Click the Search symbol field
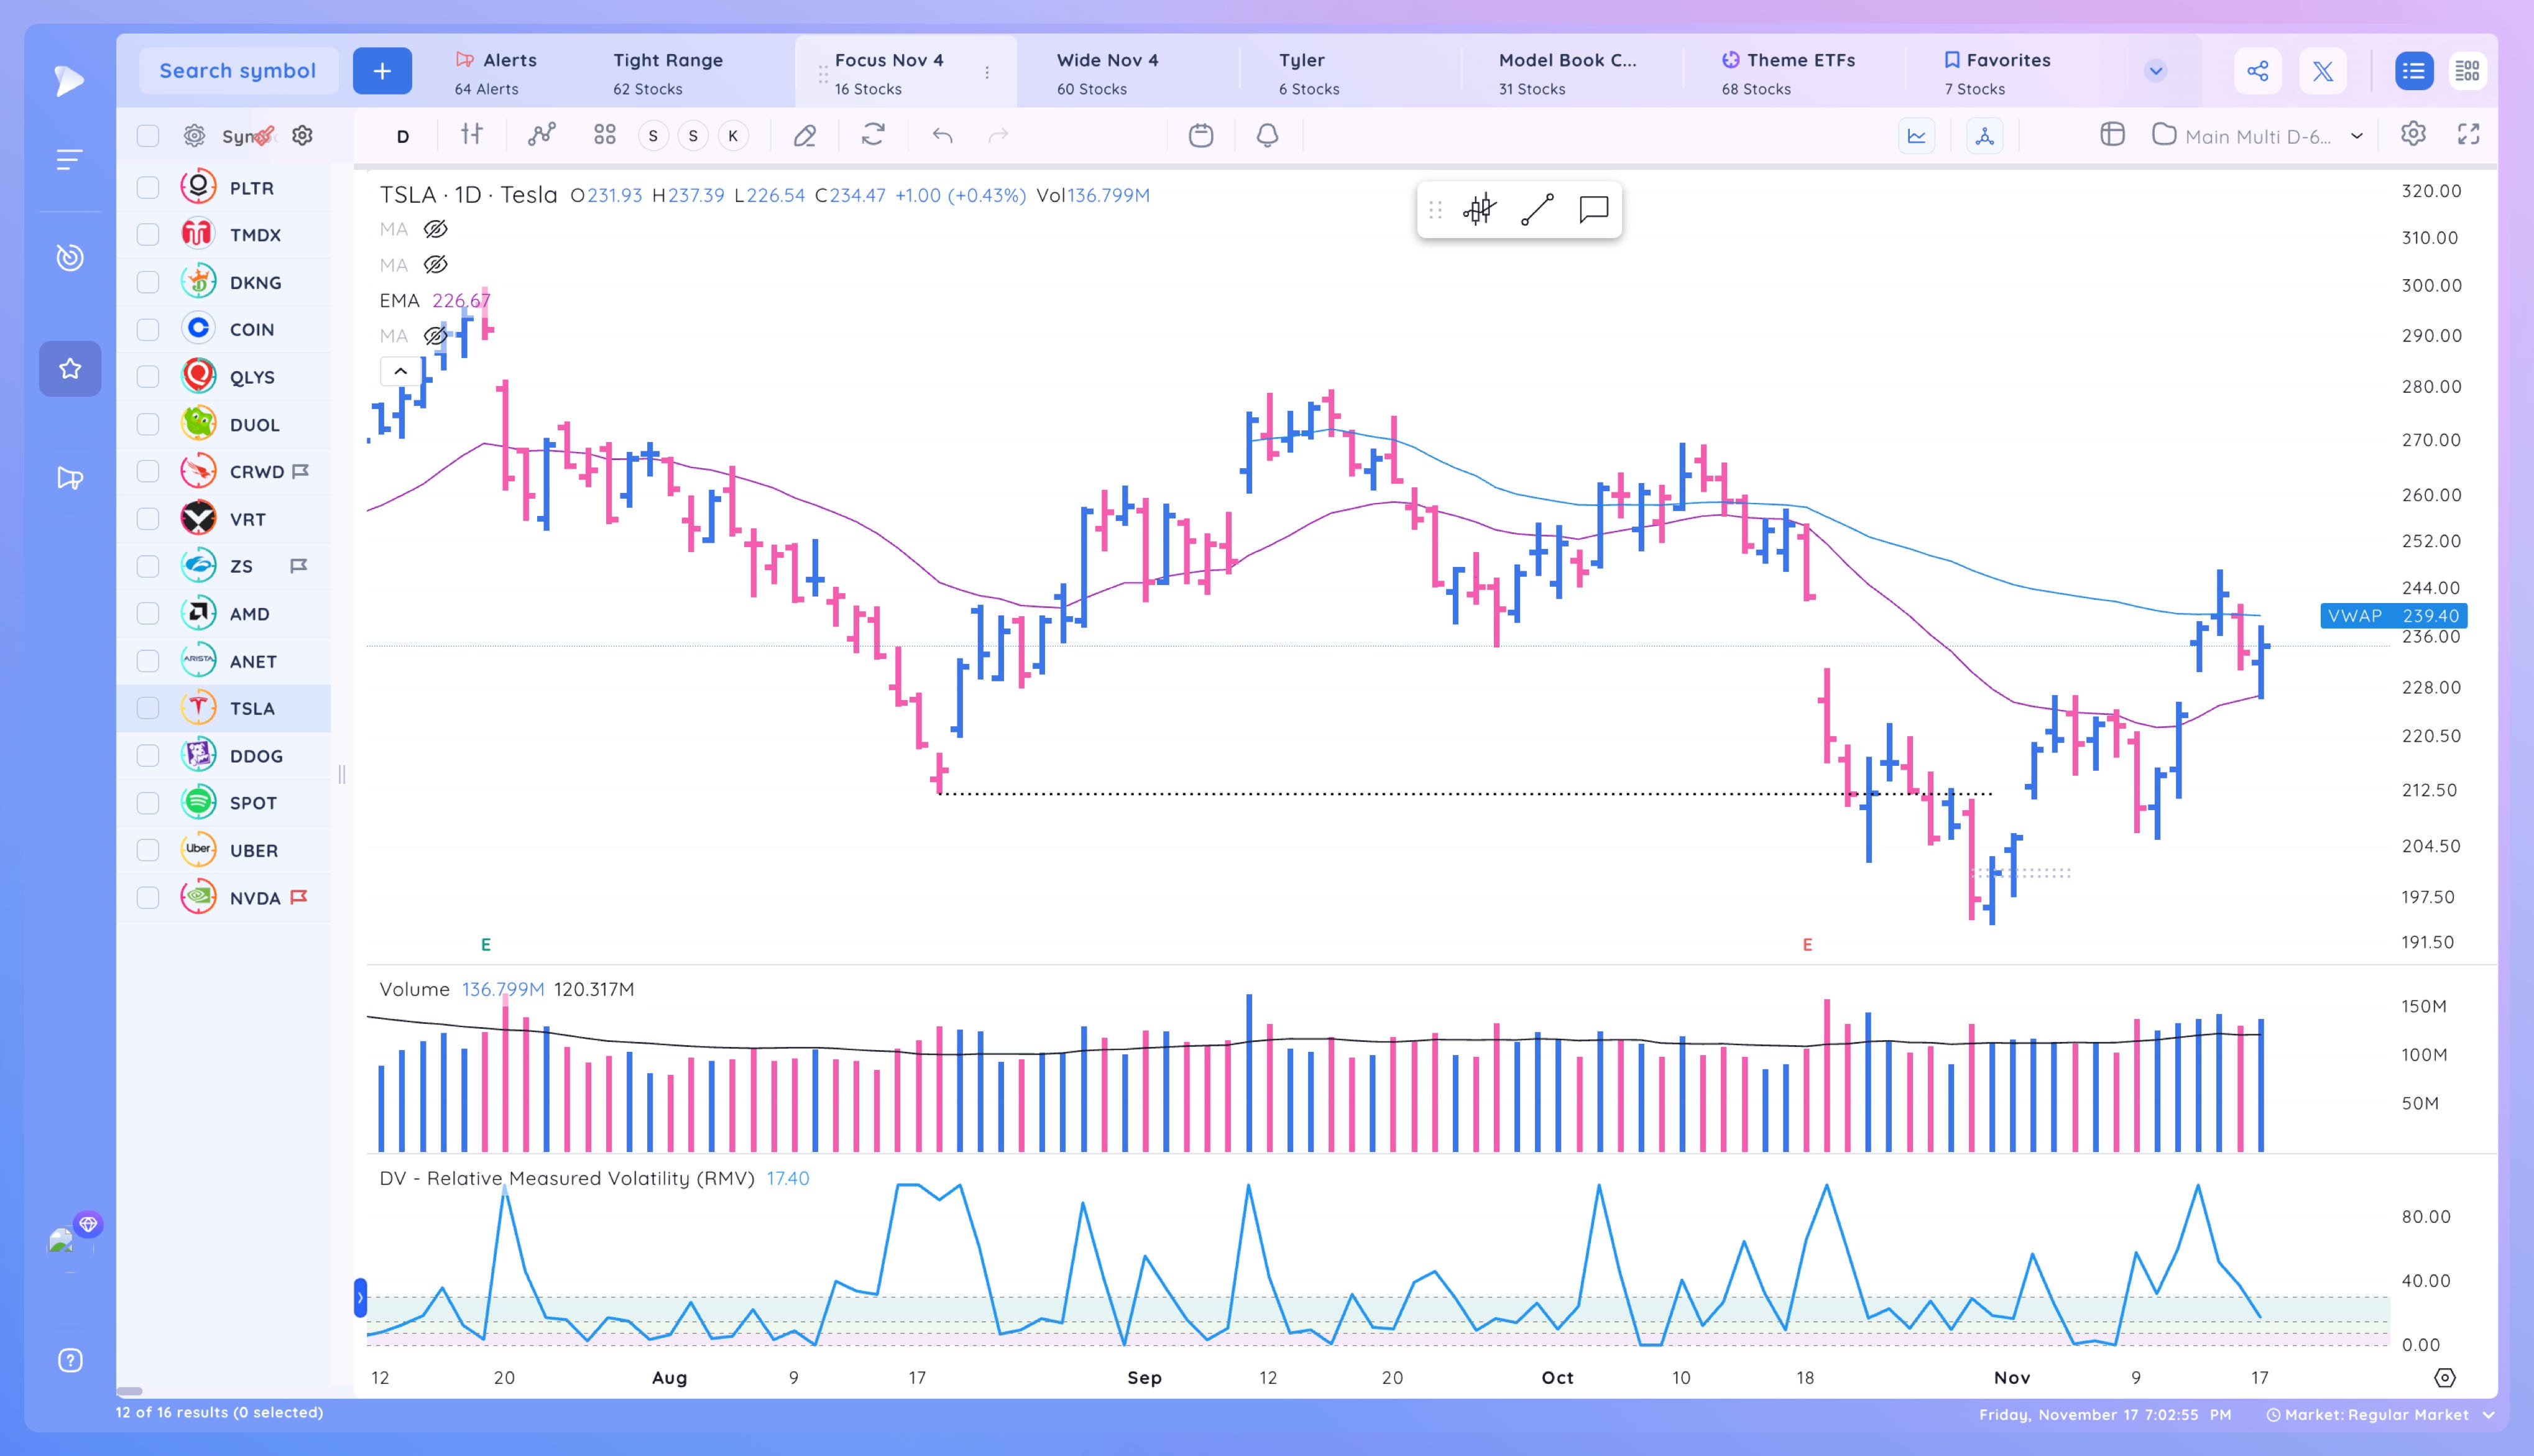The width and height of the screenshot is (2534, 1456). pyautogui.click(x=238, y=71)
